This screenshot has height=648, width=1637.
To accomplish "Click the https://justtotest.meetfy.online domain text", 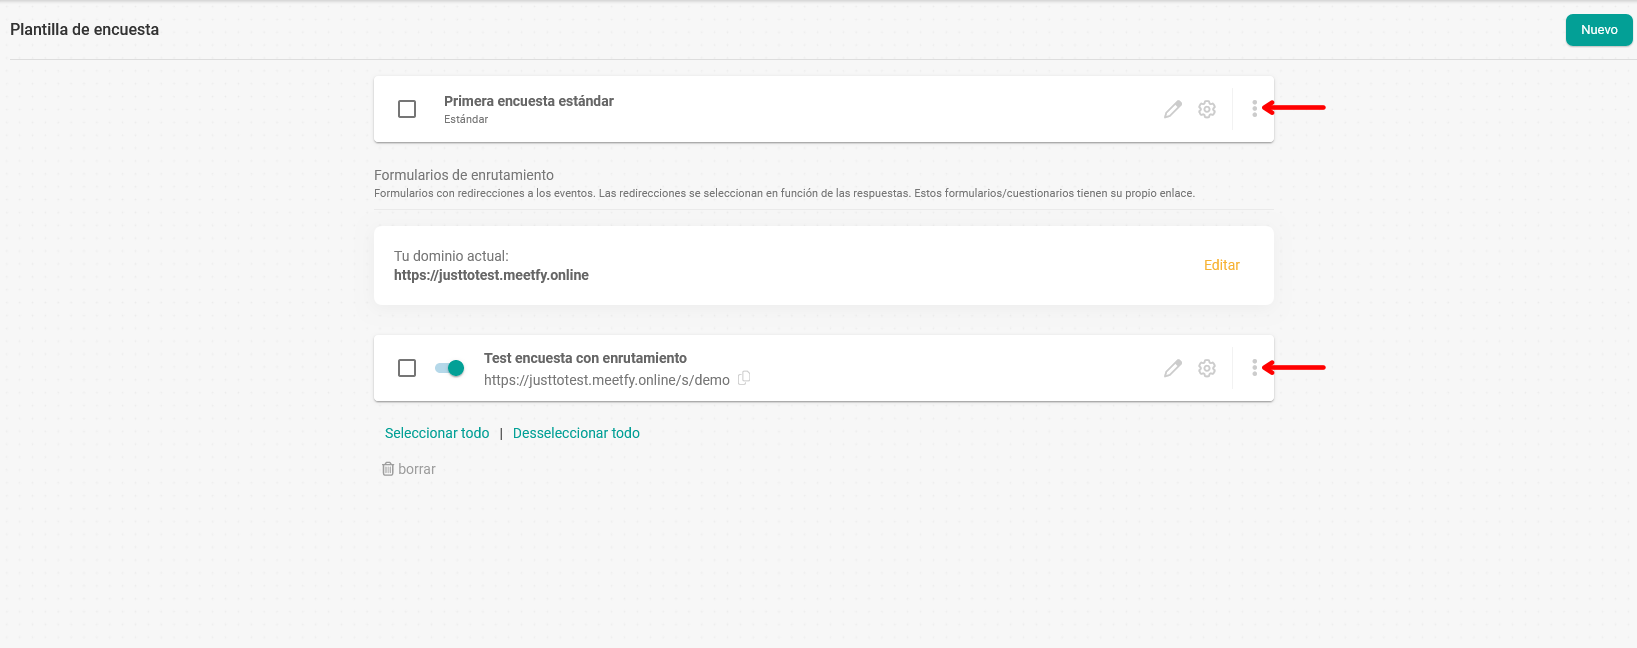I will 491,275.
